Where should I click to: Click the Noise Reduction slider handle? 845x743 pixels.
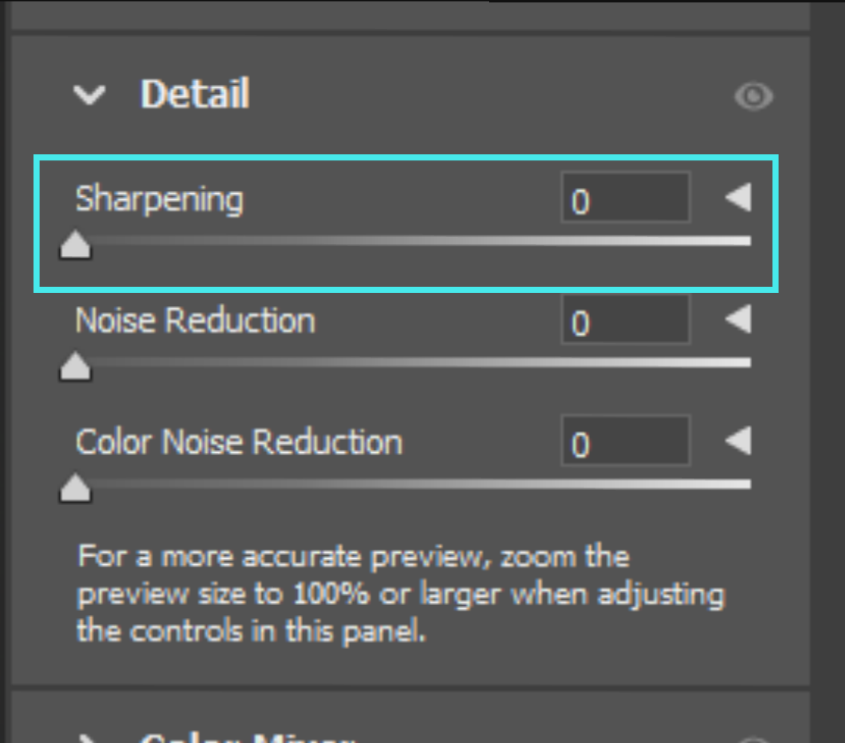[x=75, y=368]
